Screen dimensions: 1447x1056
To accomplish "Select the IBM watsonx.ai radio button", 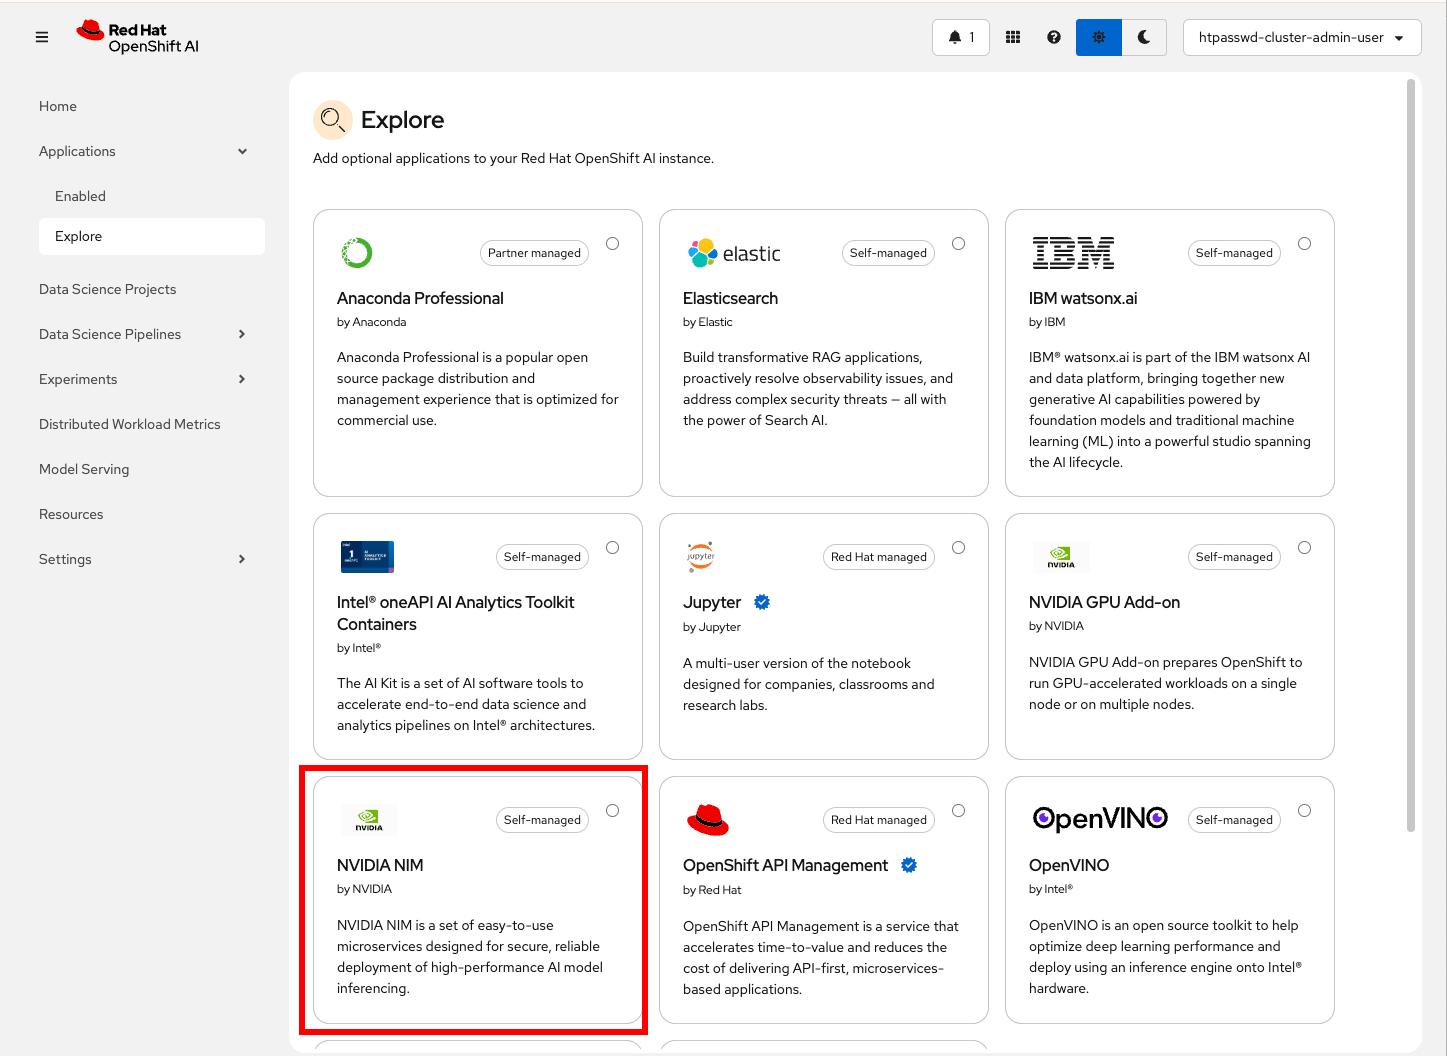I will [x=1304, y=243].
